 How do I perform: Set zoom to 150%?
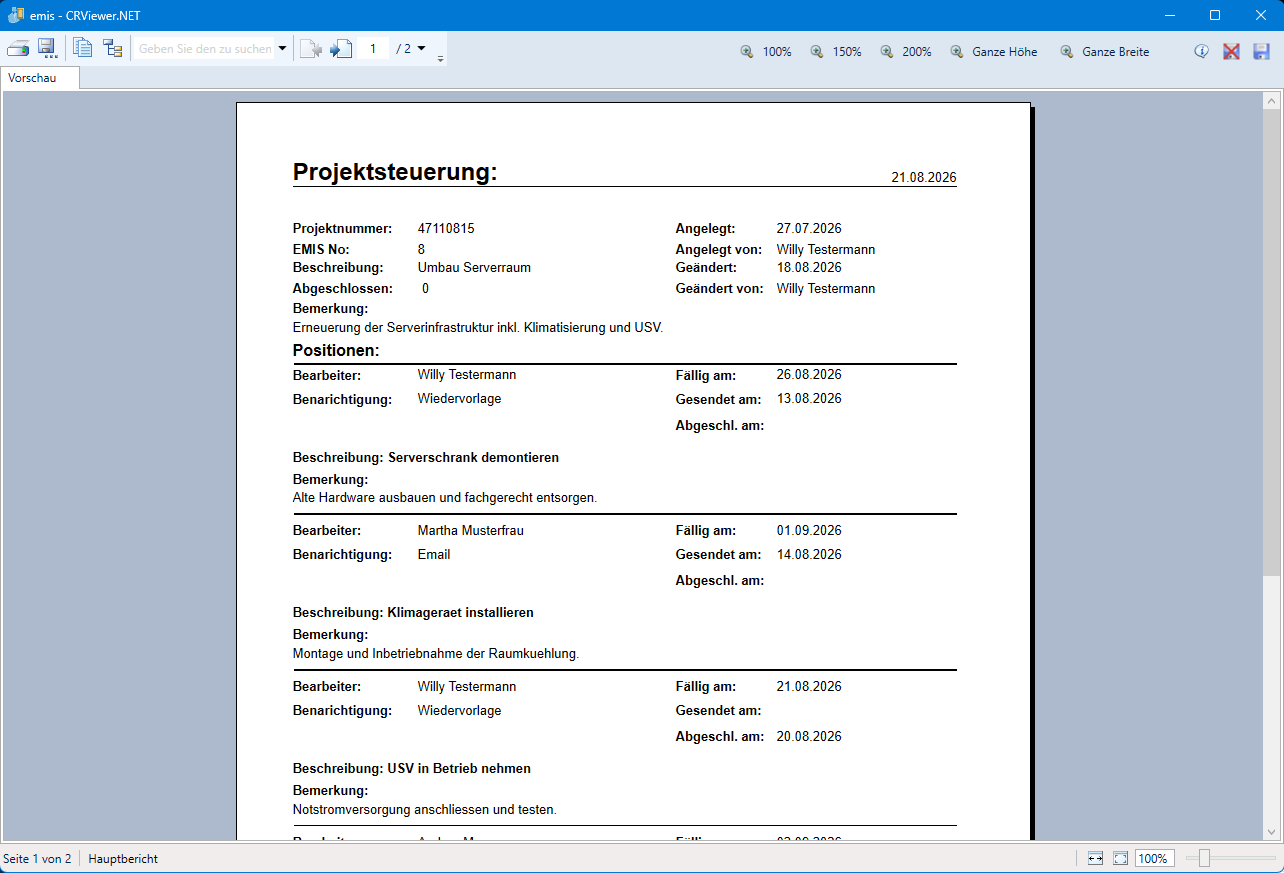[x=836, y=51]
